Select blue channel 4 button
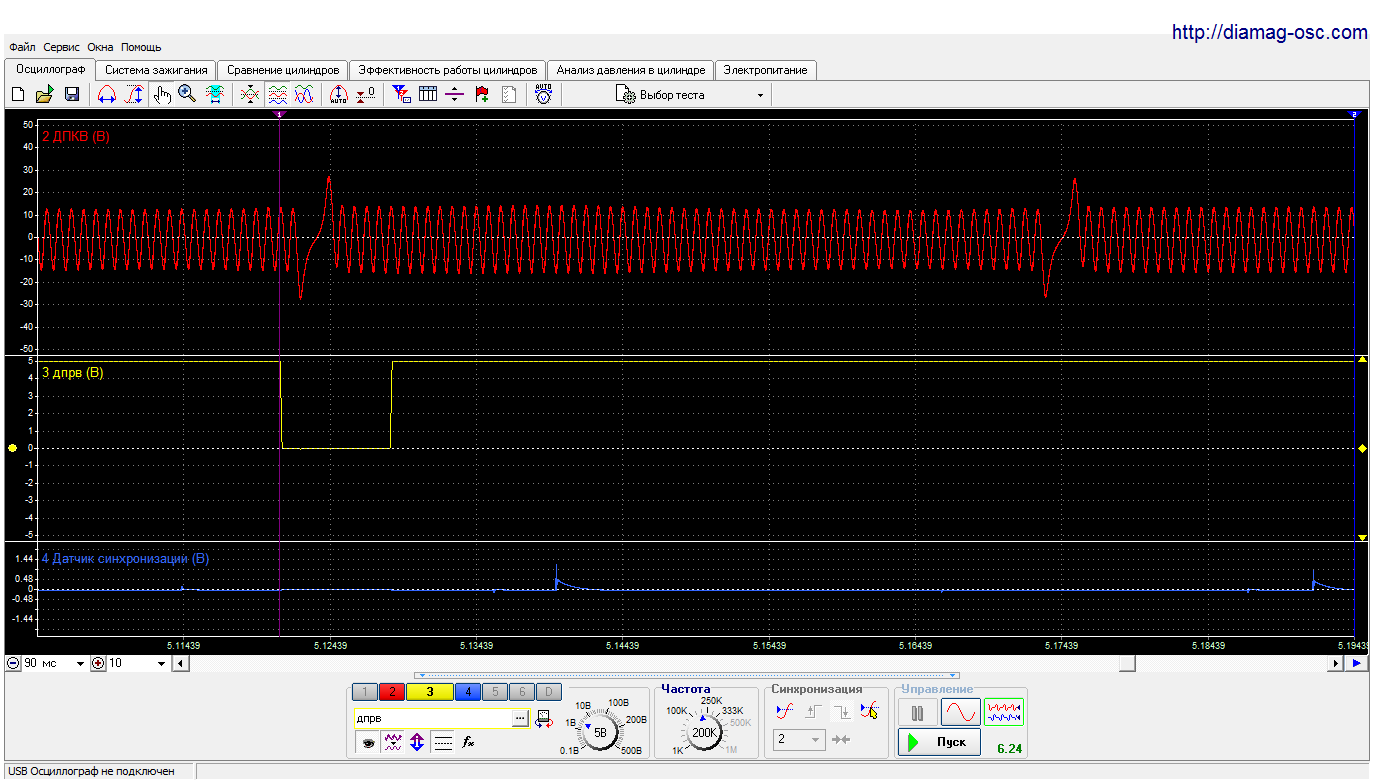 coord(468,691)
